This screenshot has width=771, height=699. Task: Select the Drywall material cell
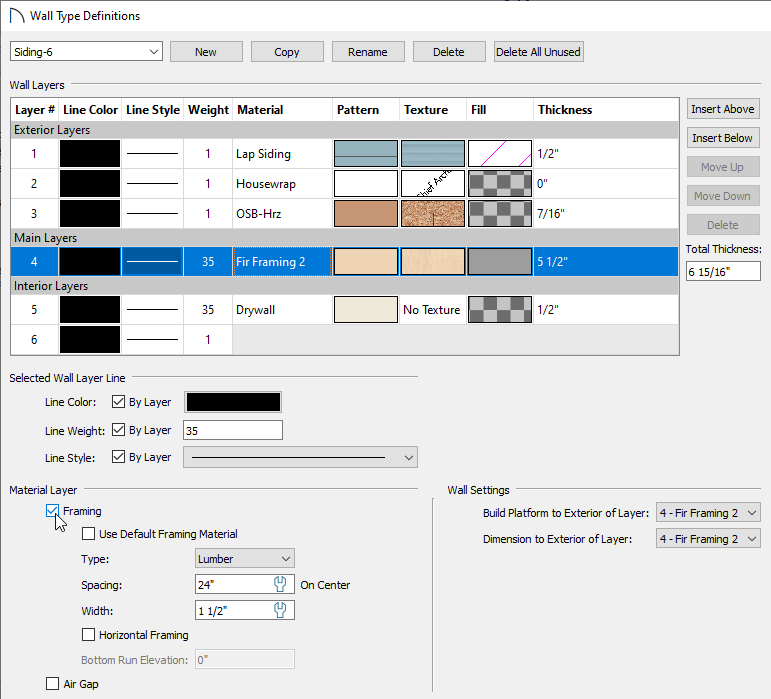[282, 310]
